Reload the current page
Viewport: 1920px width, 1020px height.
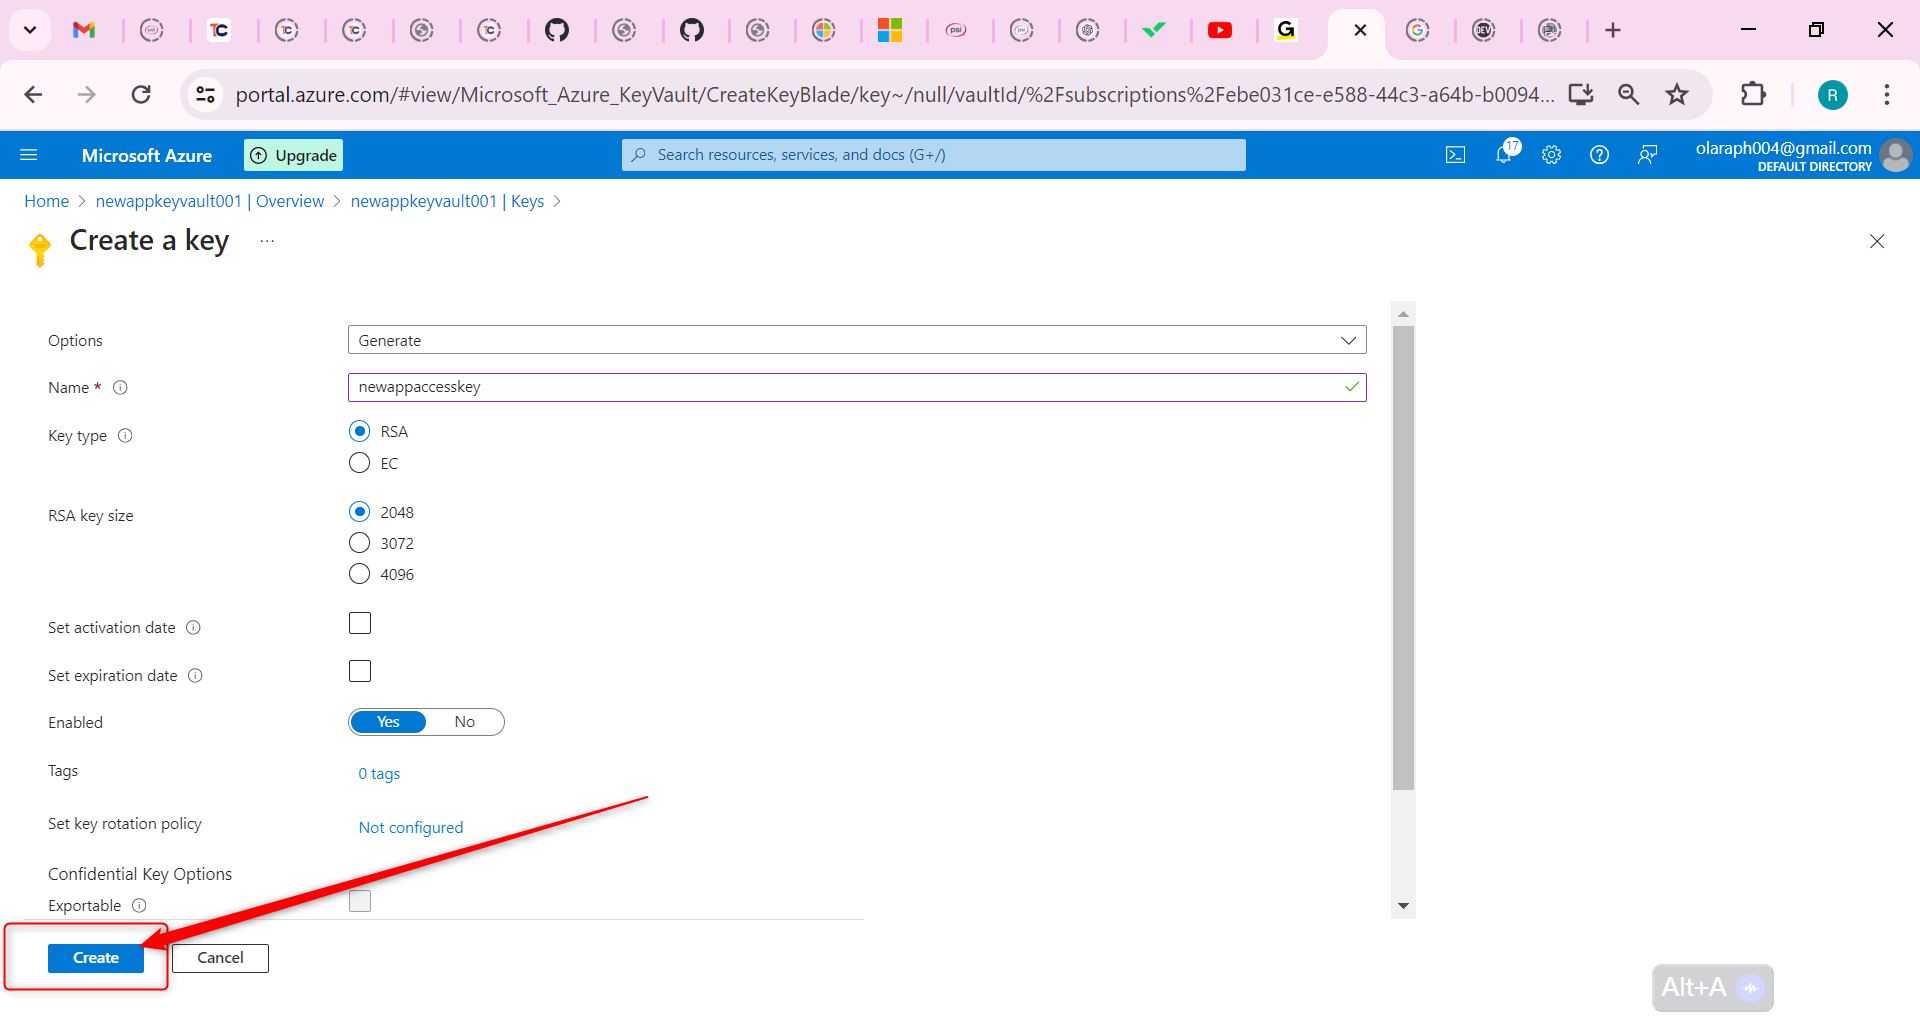141,95
